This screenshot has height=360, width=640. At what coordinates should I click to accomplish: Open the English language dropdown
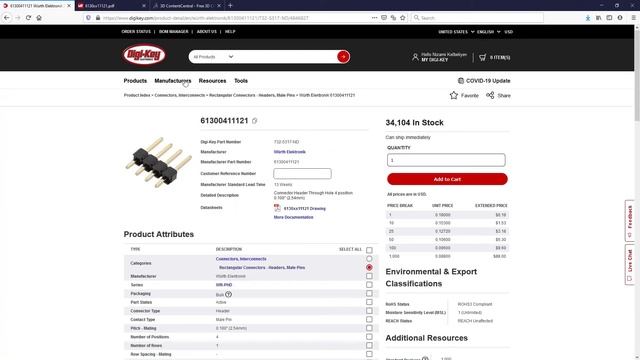pyautogui.click(x=489, y=32)
